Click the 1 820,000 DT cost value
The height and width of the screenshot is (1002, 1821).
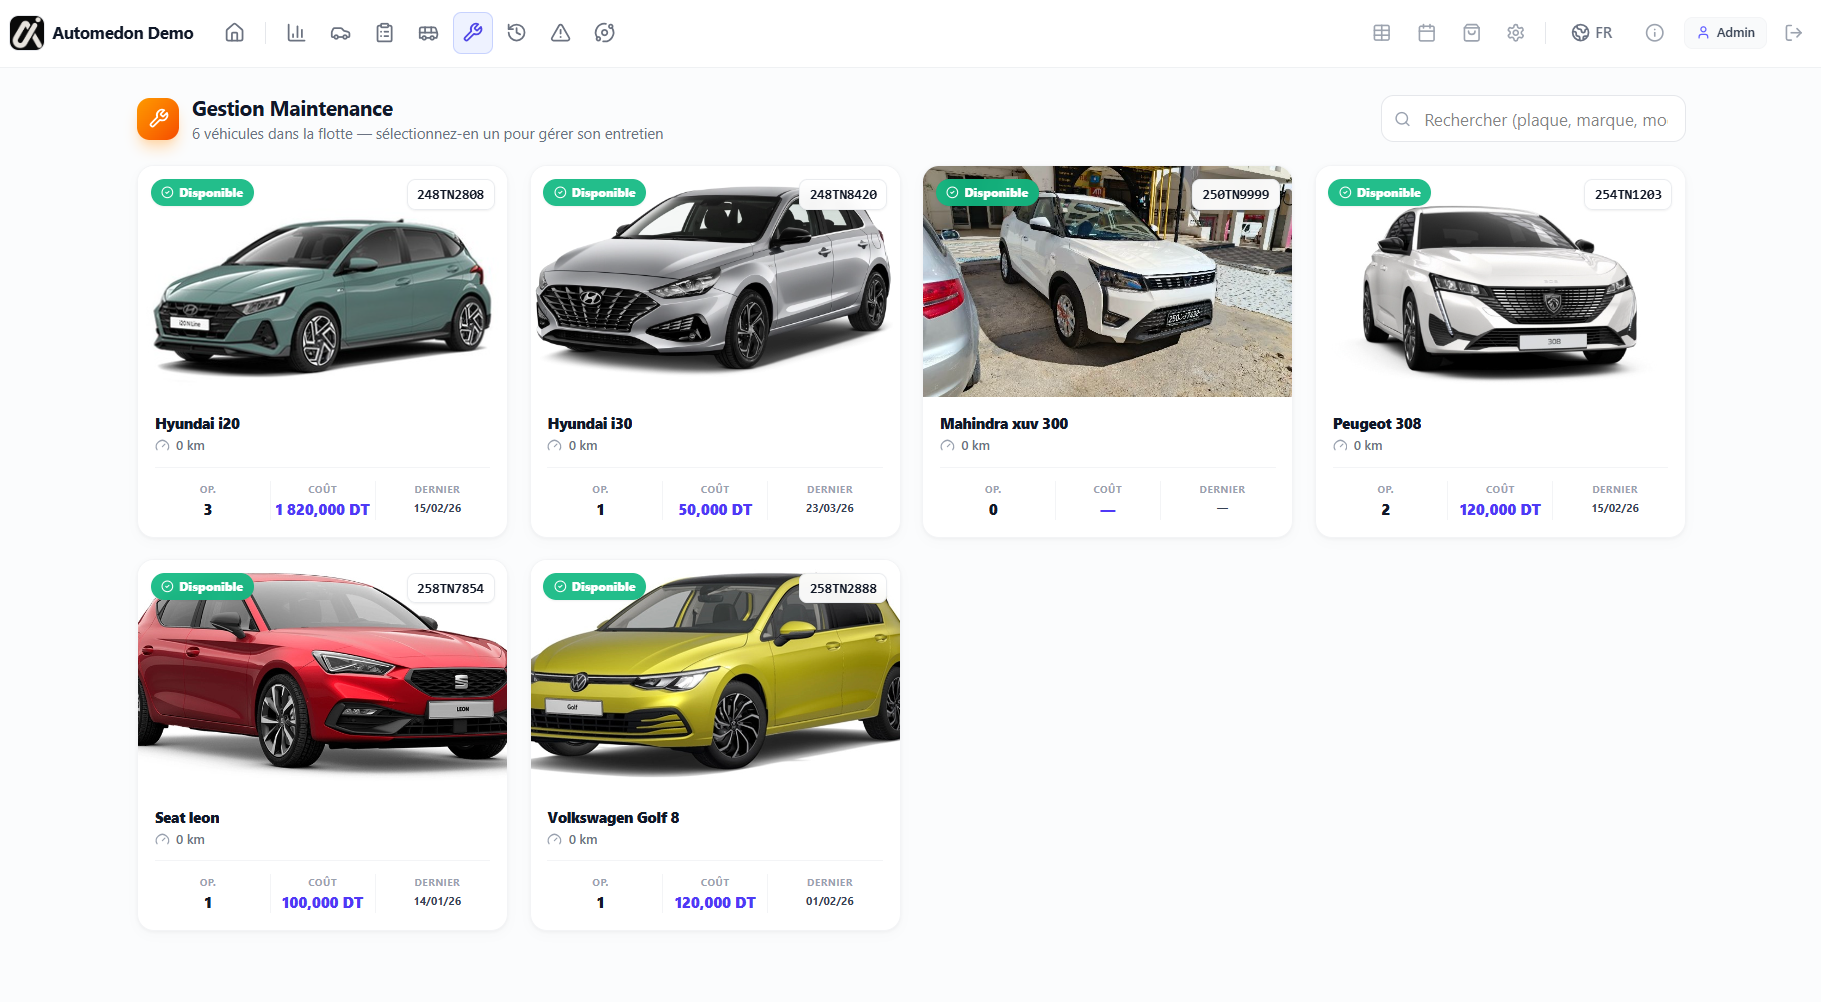click(x=322, y=510)
